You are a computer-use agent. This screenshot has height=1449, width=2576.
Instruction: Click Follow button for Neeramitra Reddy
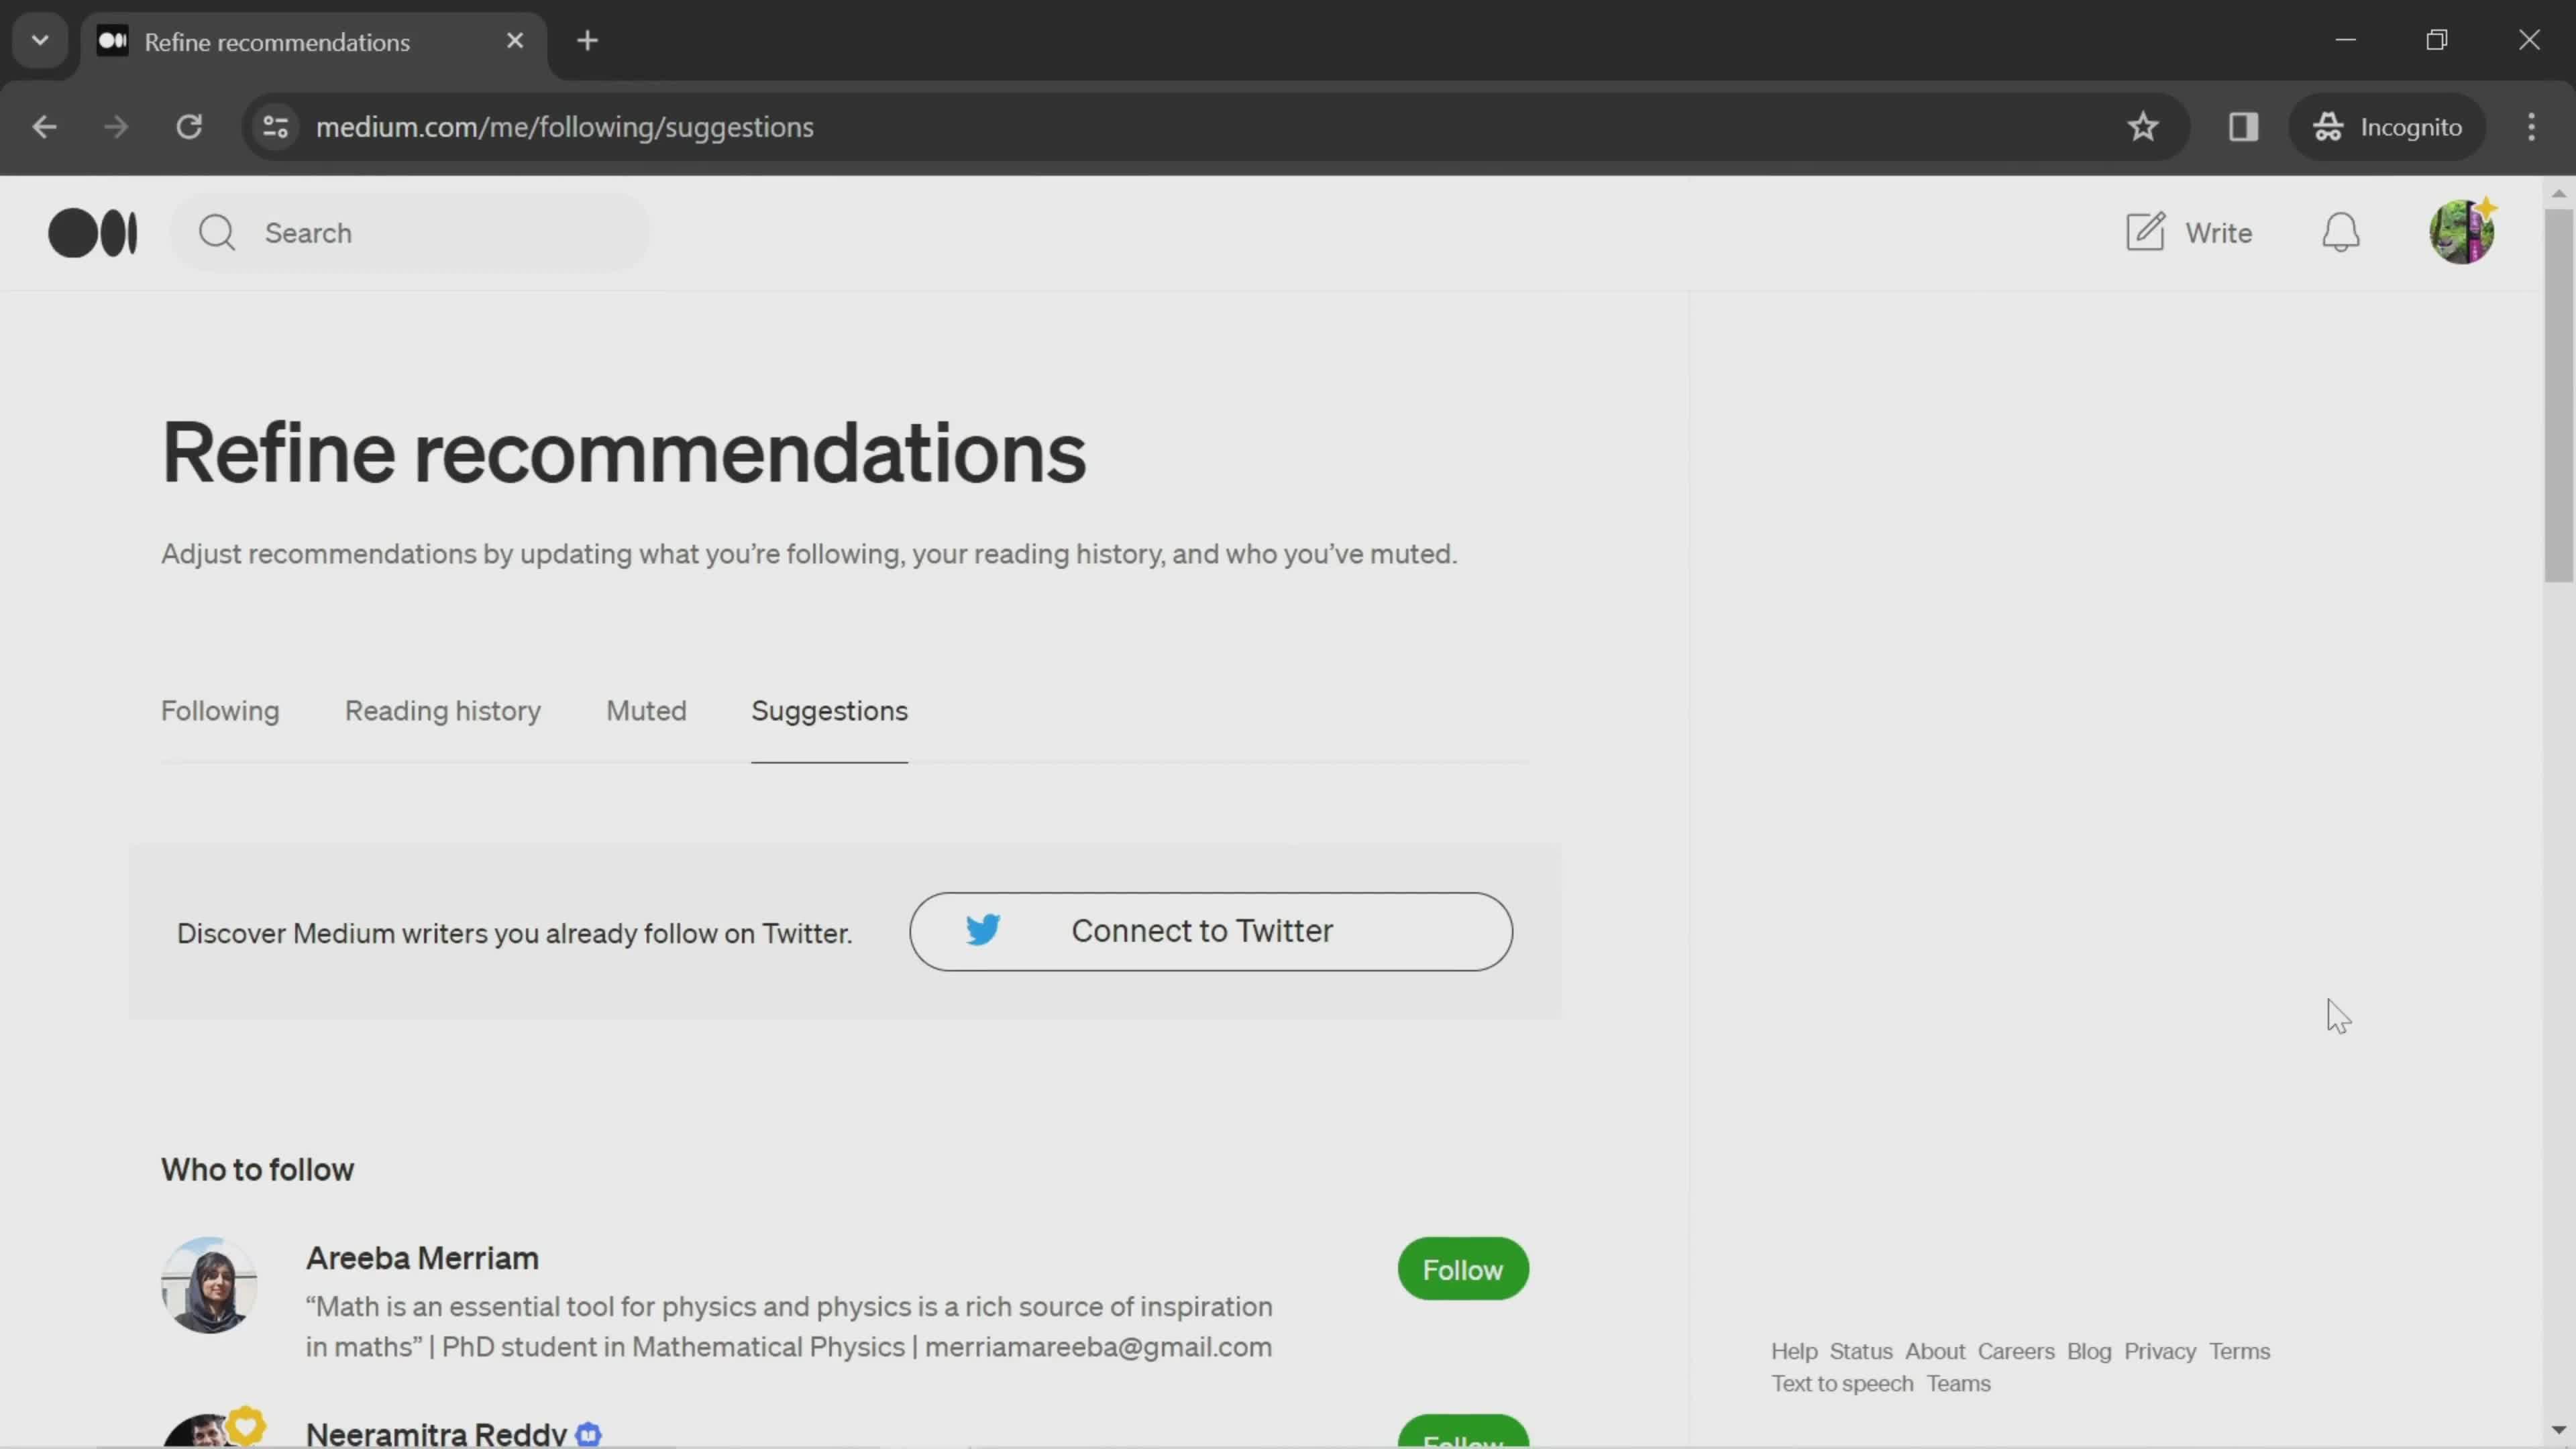(x=1461, y=1433)
